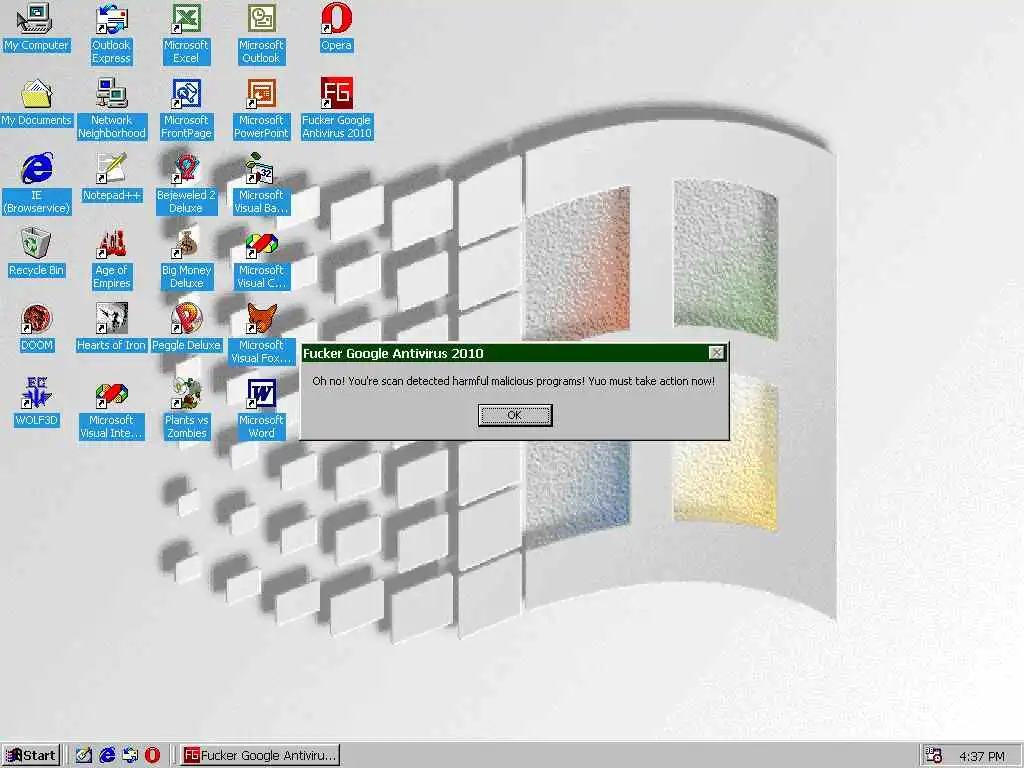Viewport: 1024px width, 768px height.
Task: Close the antivirus alert dialog
Action: [x=716, y=353]
